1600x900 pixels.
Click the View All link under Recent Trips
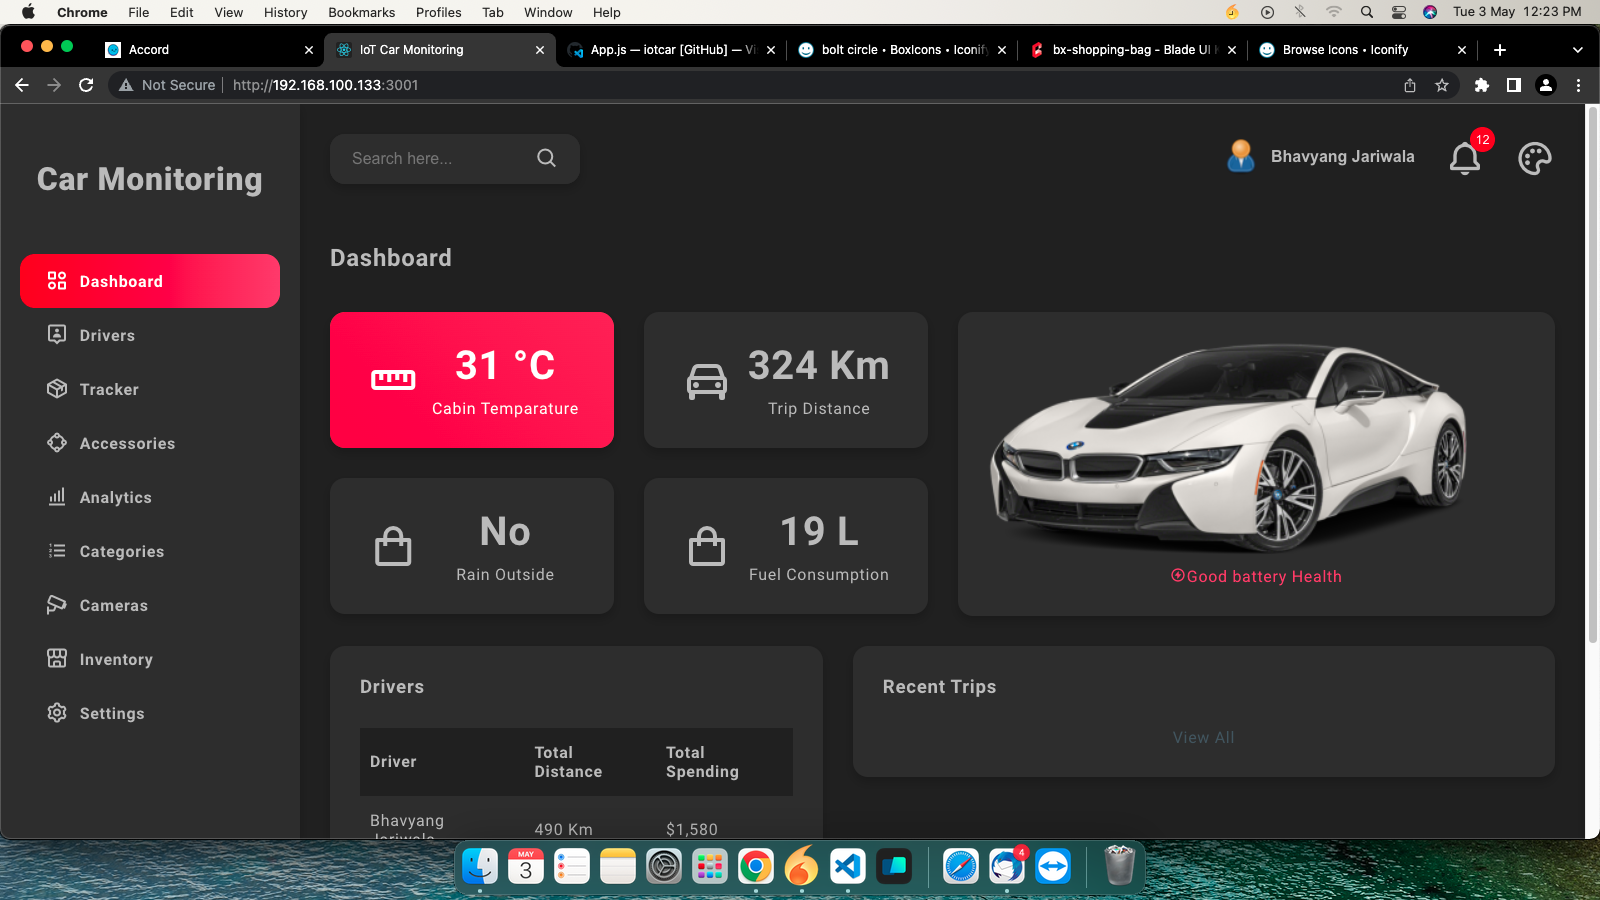[1203, 737]
